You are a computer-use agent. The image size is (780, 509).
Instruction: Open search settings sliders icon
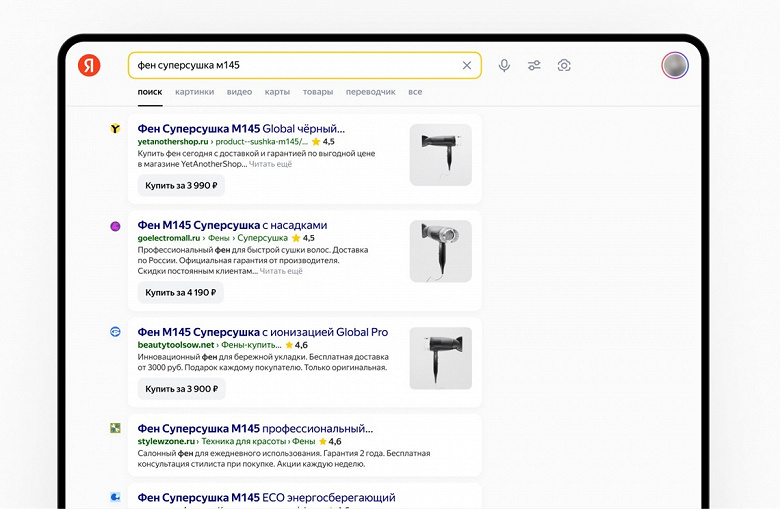pyautogui.click(x=534, y=65)
